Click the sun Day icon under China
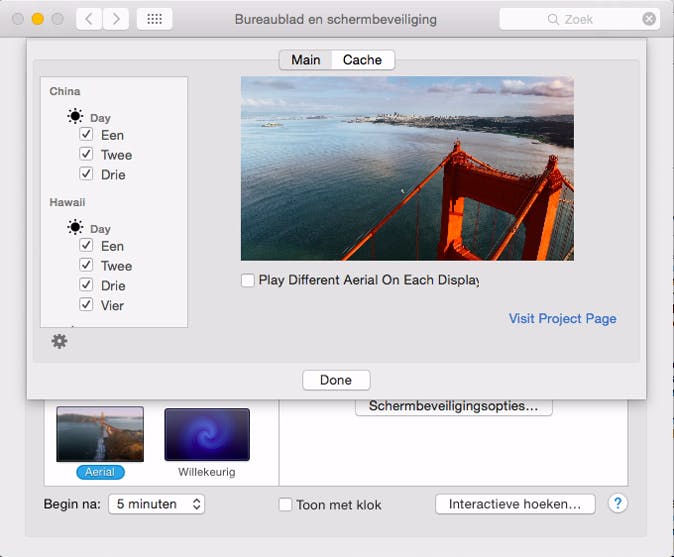 tap(75, 117)
